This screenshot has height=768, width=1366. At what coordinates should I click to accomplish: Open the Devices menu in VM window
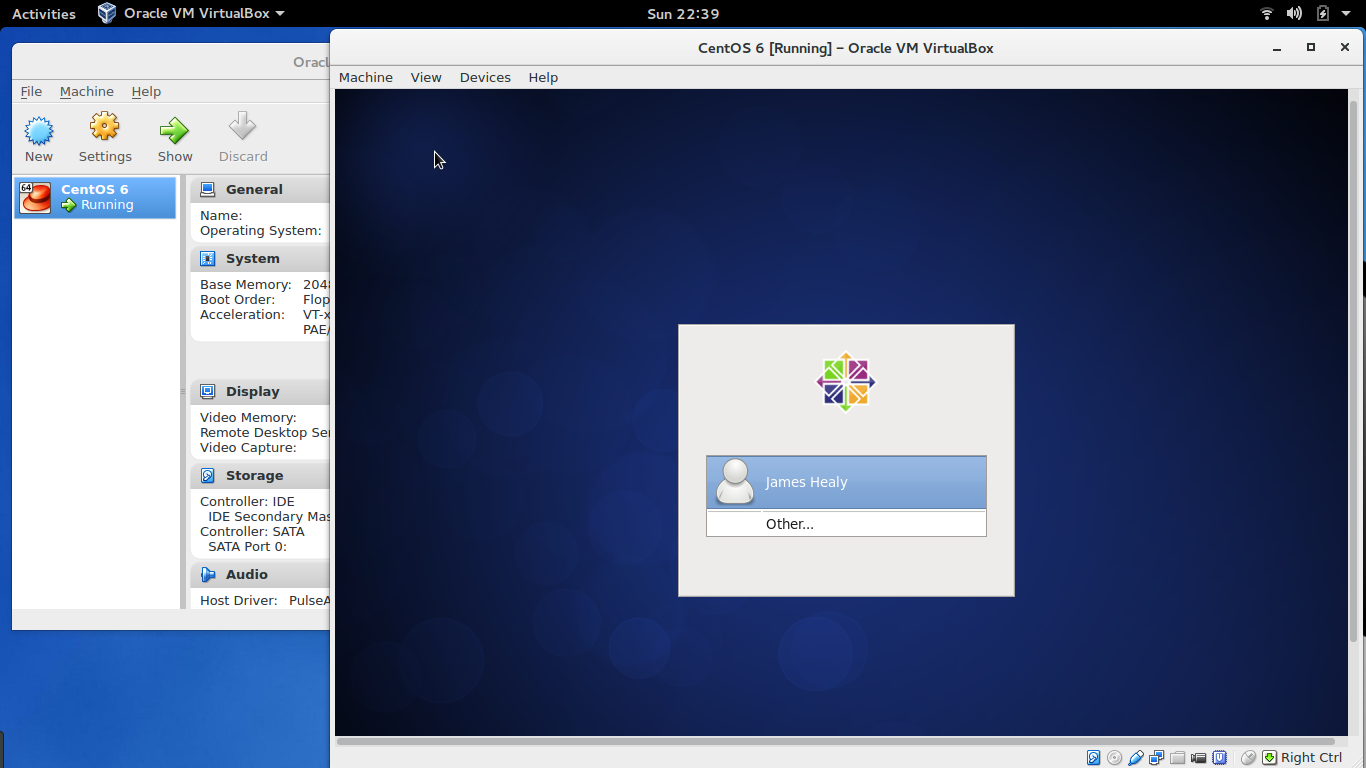(x=485, y=77)
